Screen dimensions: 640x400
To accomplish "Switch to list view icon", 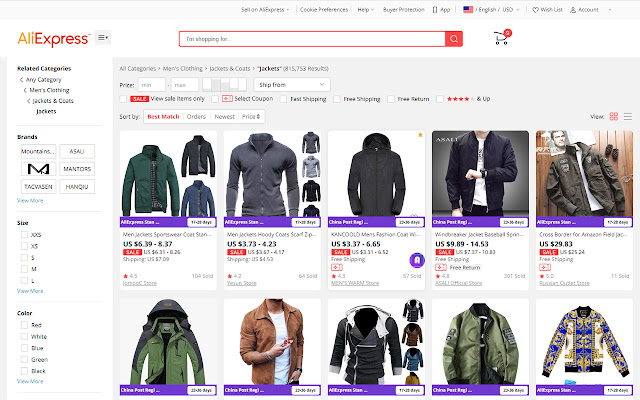I will [628, 117].
